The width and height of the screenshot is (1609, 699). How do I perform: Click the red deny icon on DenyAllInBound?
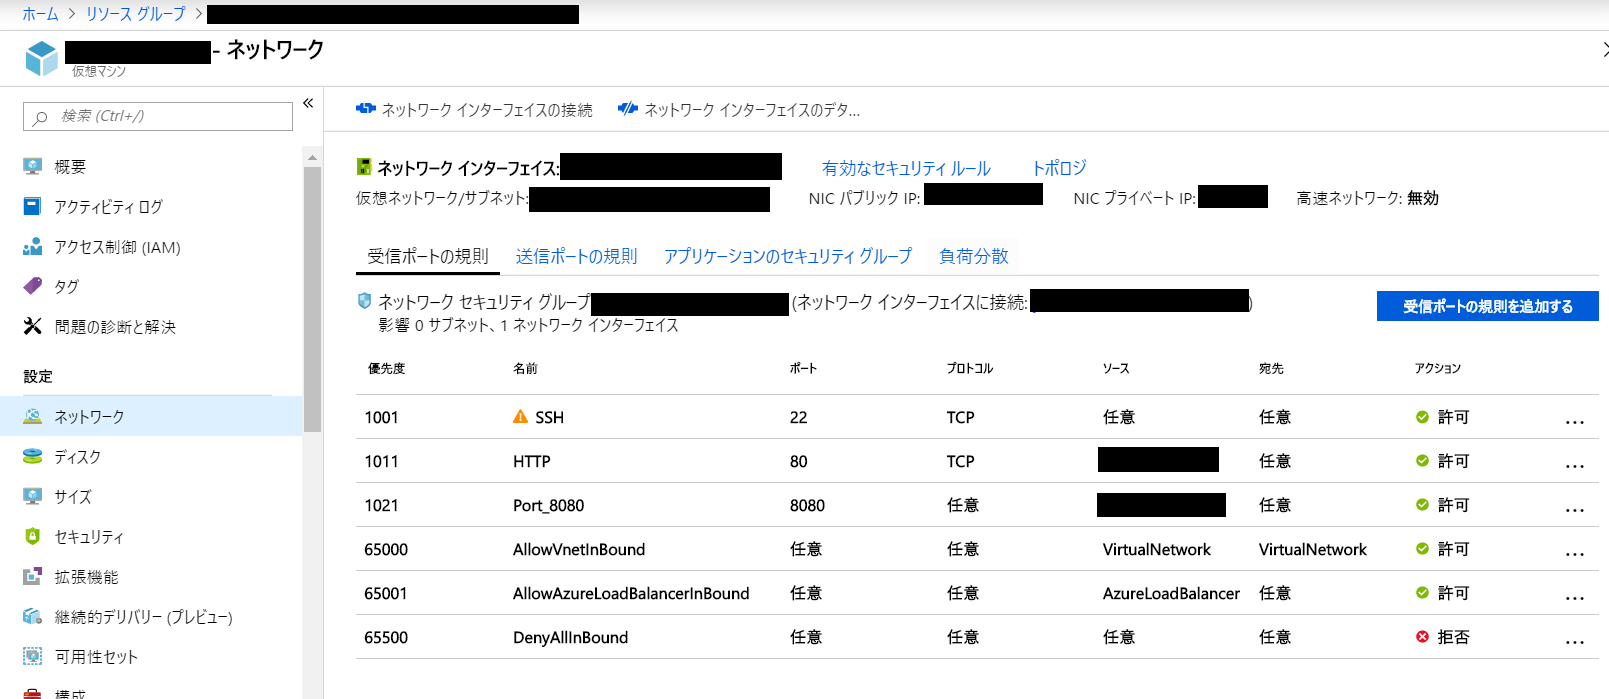pyautogui.click(x=1422, y=637)
